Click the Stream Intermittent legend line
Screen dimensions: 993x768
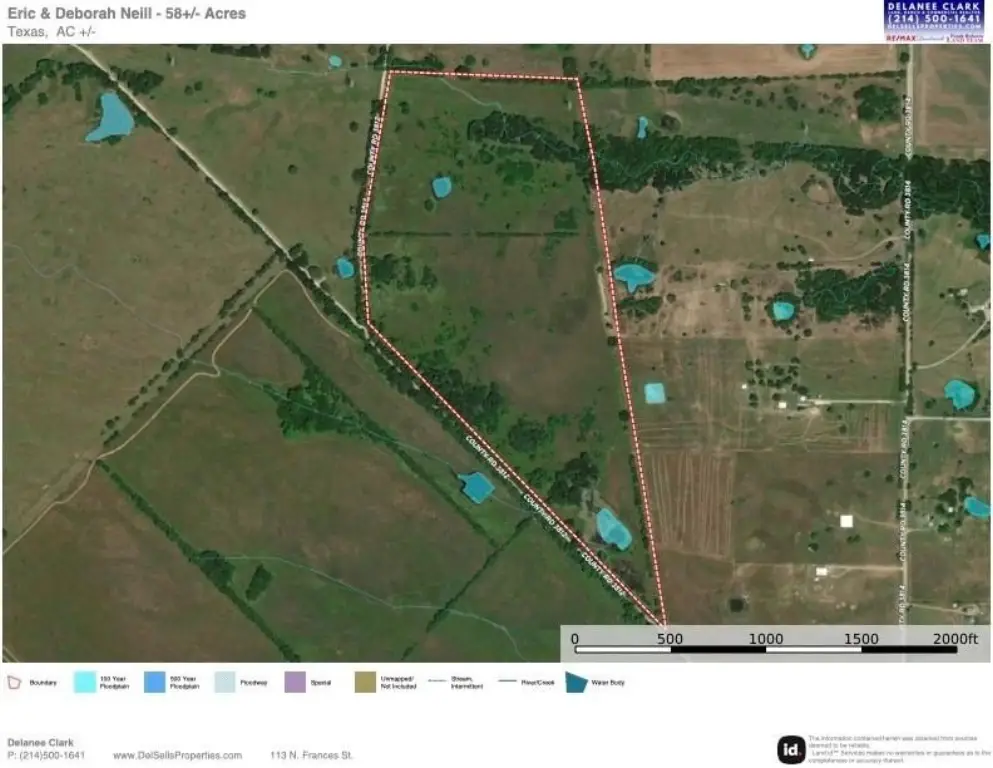coord(434,682)
